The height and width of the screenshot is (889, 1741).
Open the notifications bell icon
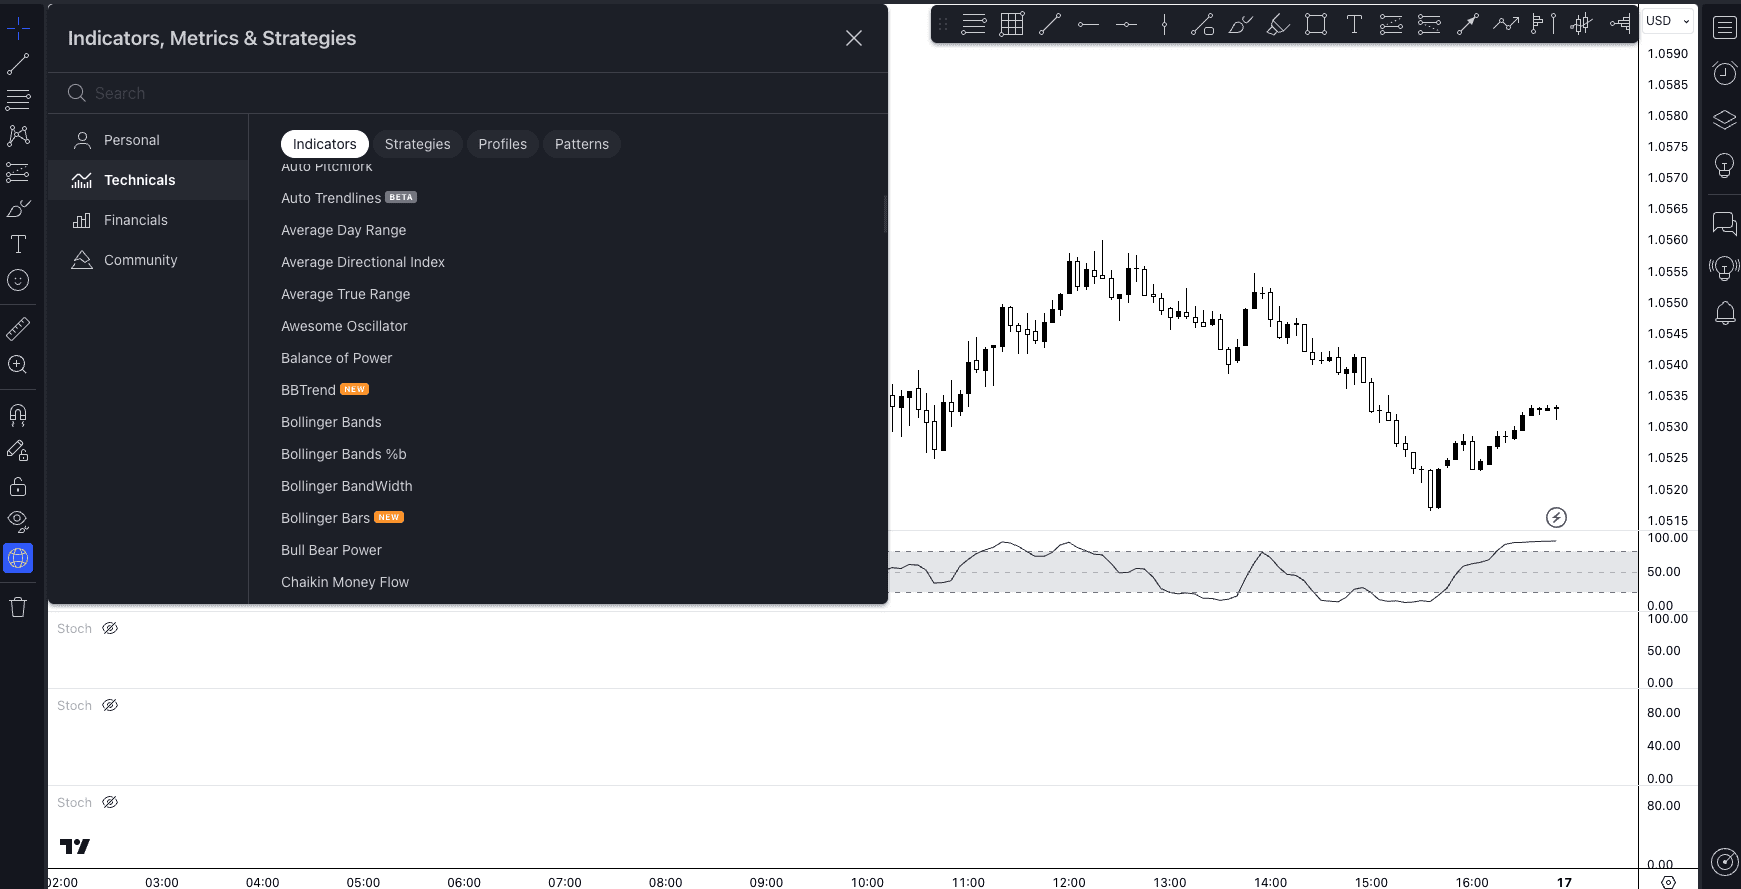pos(1724,314)
